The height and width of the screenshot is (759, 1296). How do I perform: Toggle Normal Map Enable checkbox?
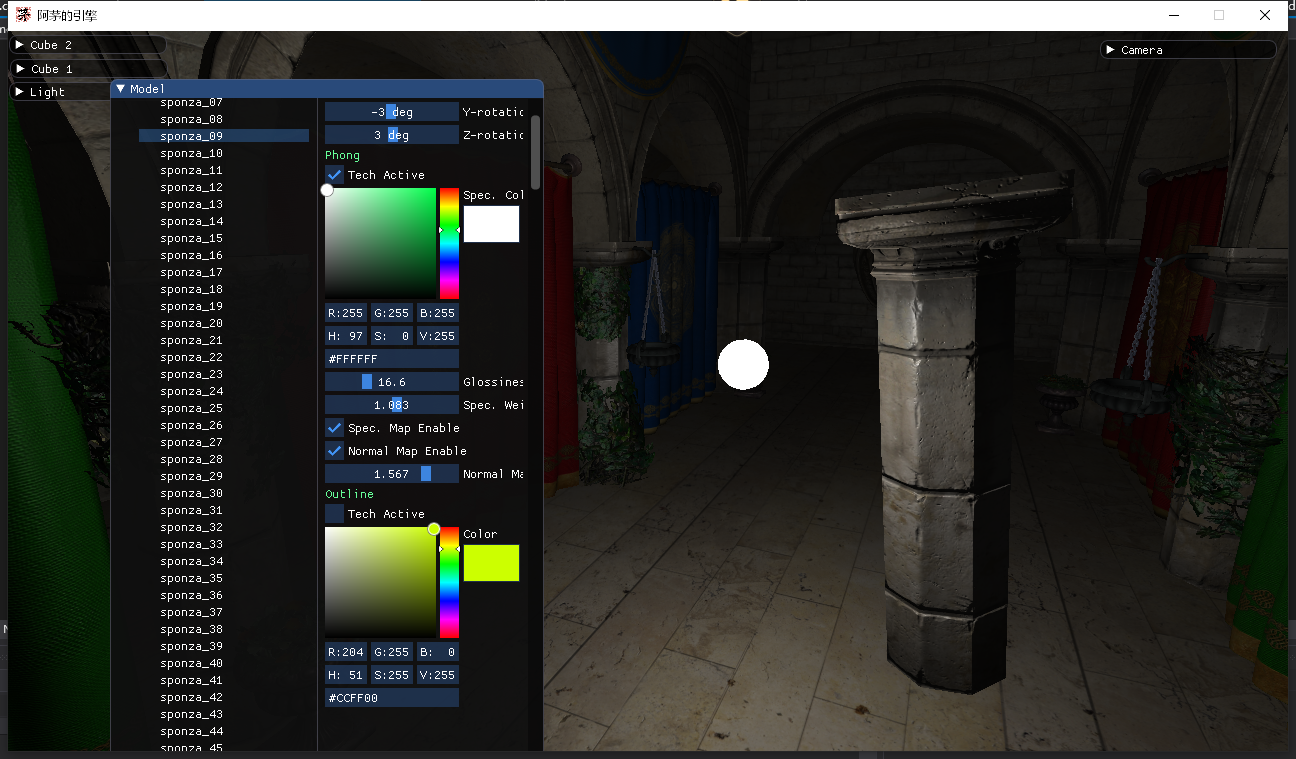335,451
